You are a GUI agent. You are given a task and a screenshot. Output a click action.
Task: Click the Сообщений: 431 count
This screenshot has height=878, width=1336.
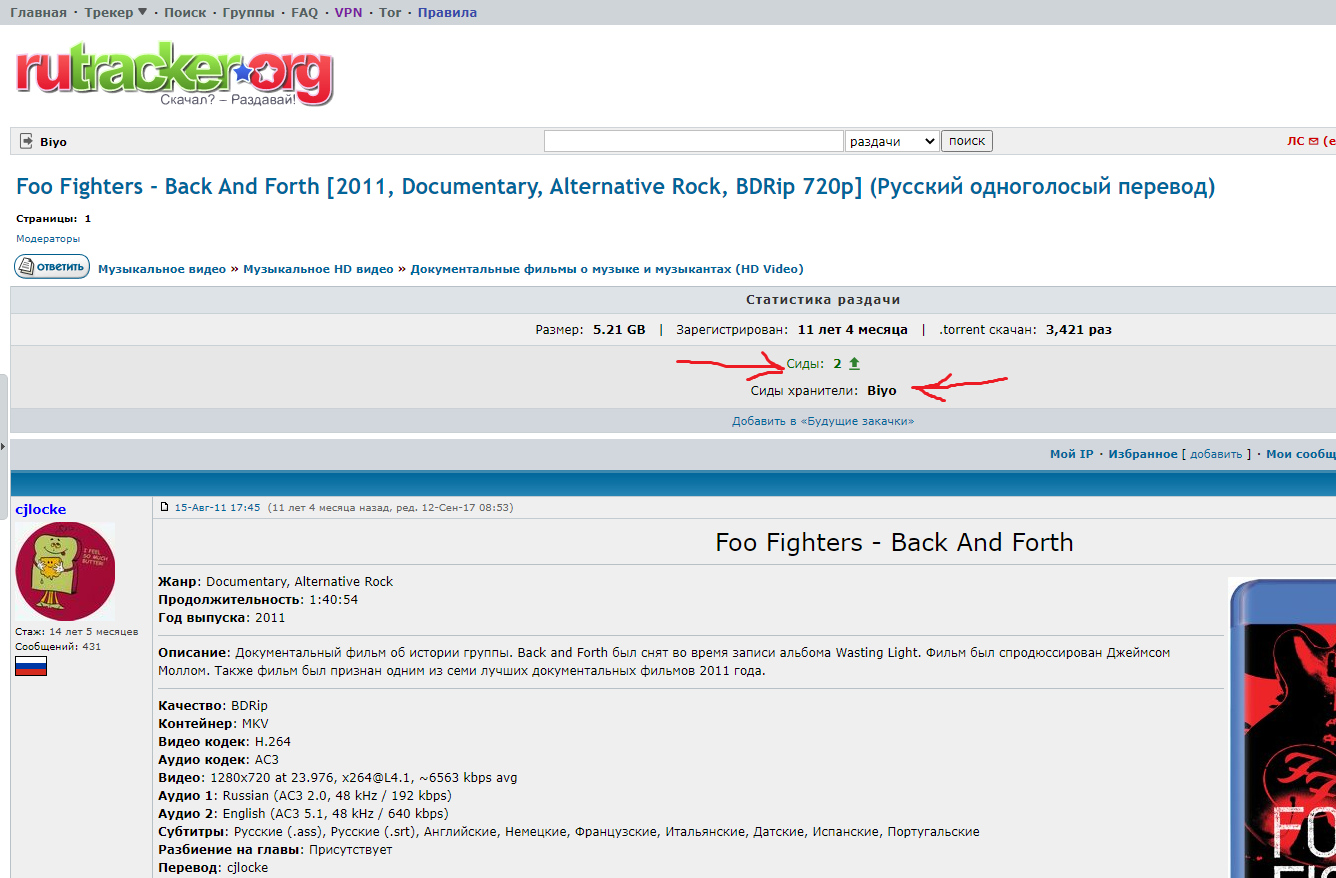point(58,646)
